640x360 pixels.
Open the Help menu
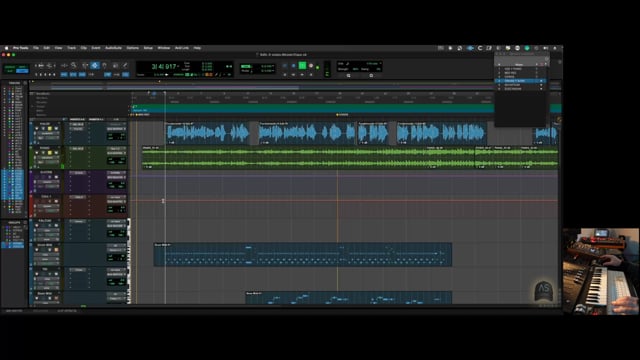pos(197,48)
